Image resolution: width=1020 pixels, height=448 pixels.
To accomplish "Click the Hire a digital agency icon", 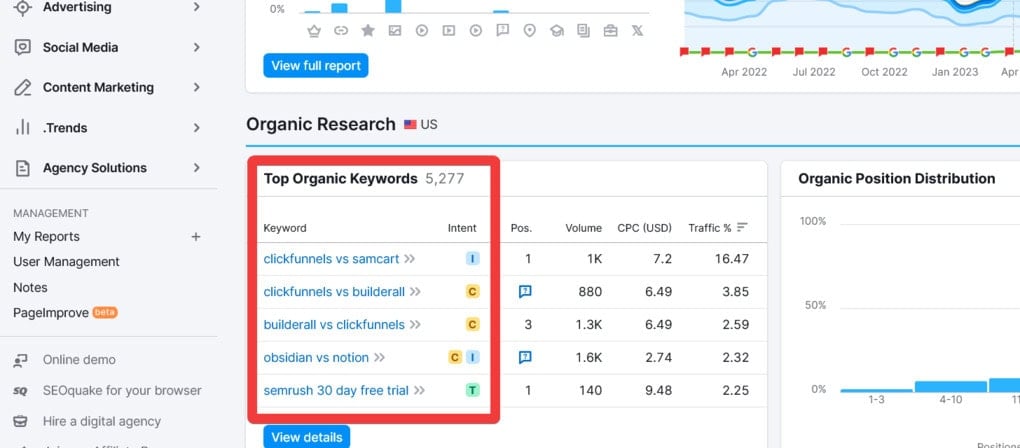I will pos(20,421).
